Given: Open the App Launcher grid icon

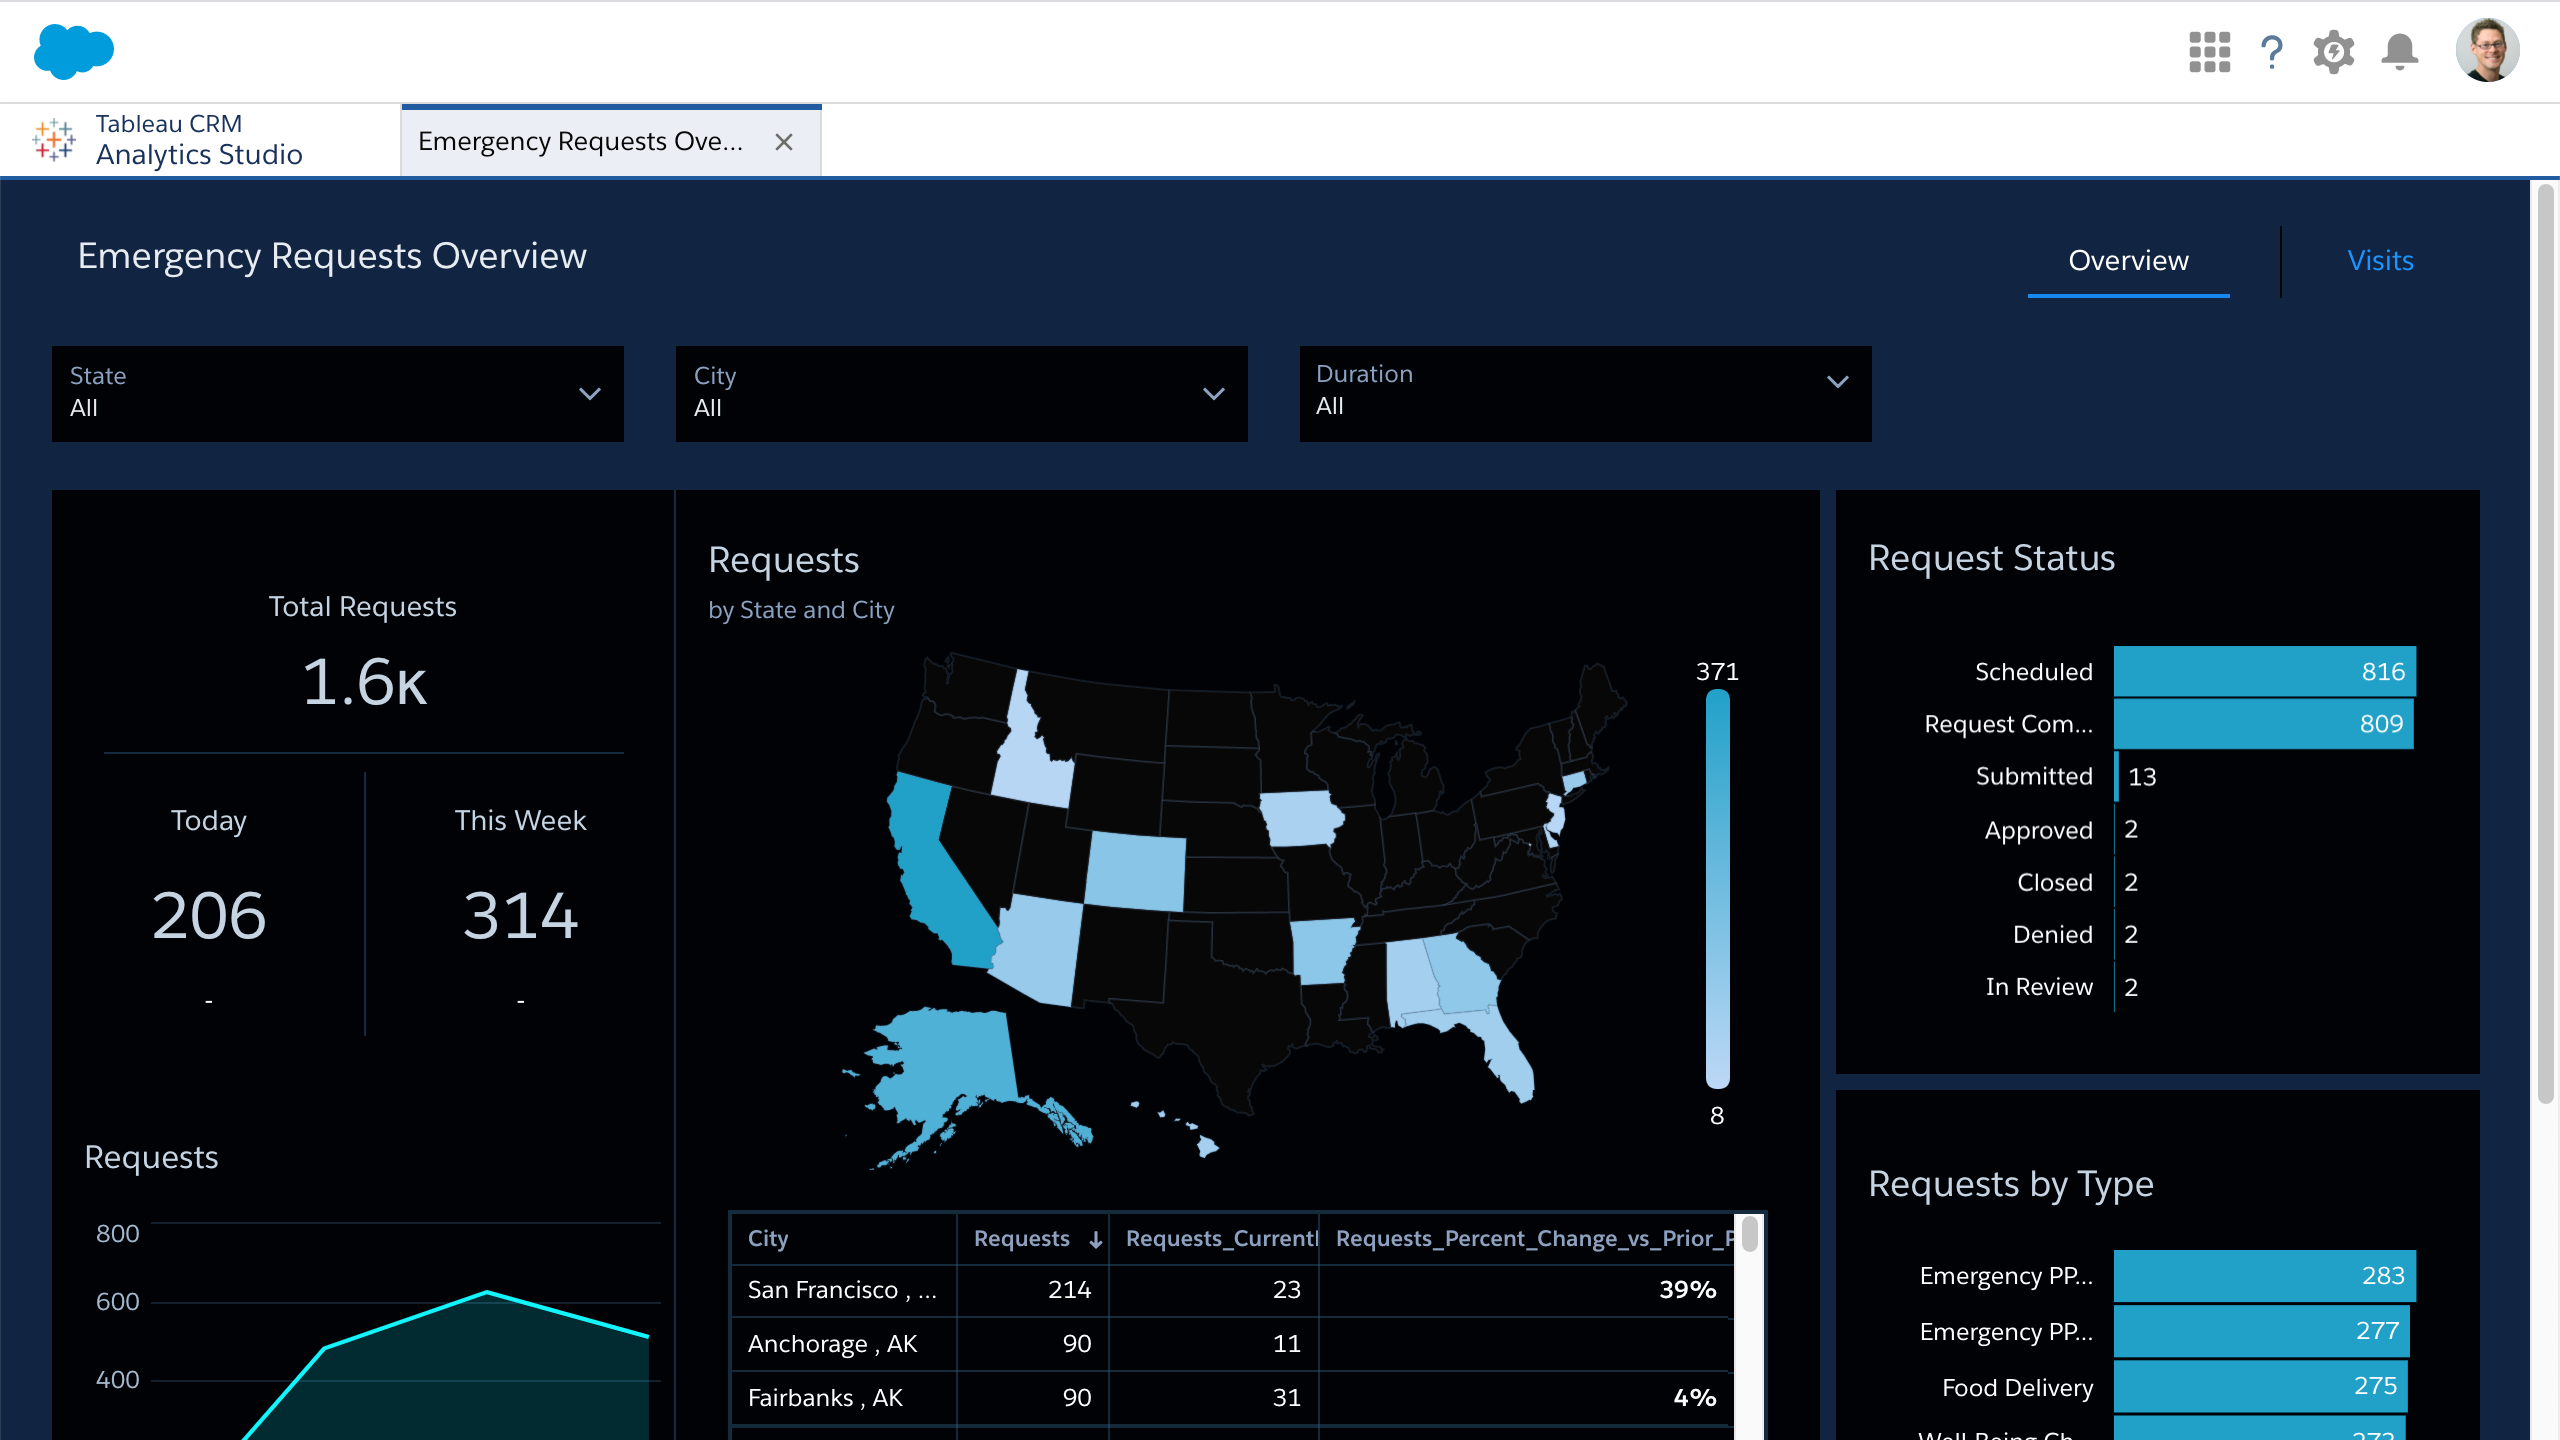Looking at the screenshot, I should click(2209, 52).
